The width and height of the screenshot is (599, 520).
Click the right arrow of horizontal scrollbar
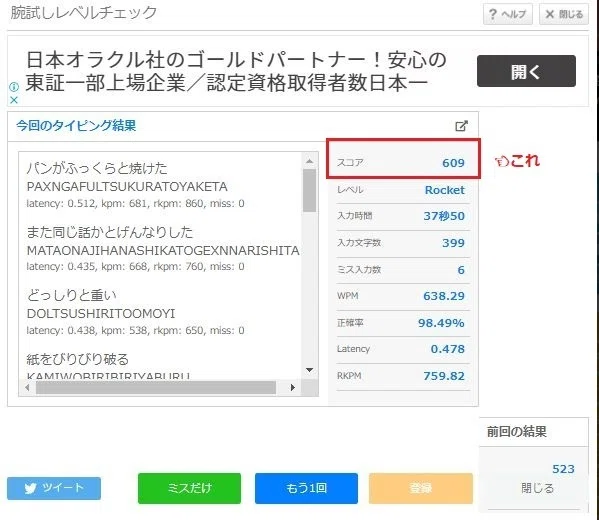coord(293,387)
